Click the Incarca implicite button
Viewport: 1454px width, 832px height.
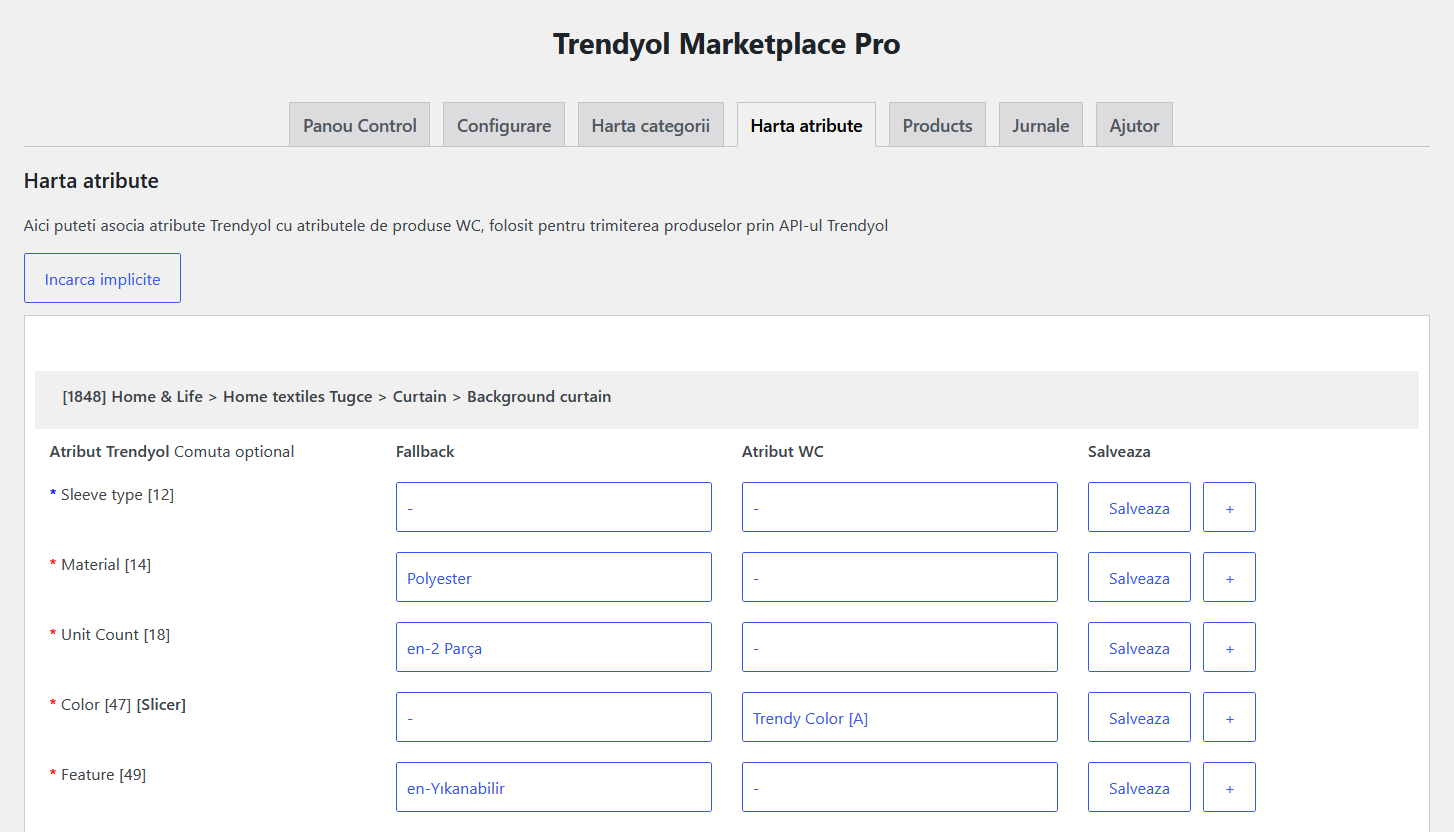pos(102,278)
